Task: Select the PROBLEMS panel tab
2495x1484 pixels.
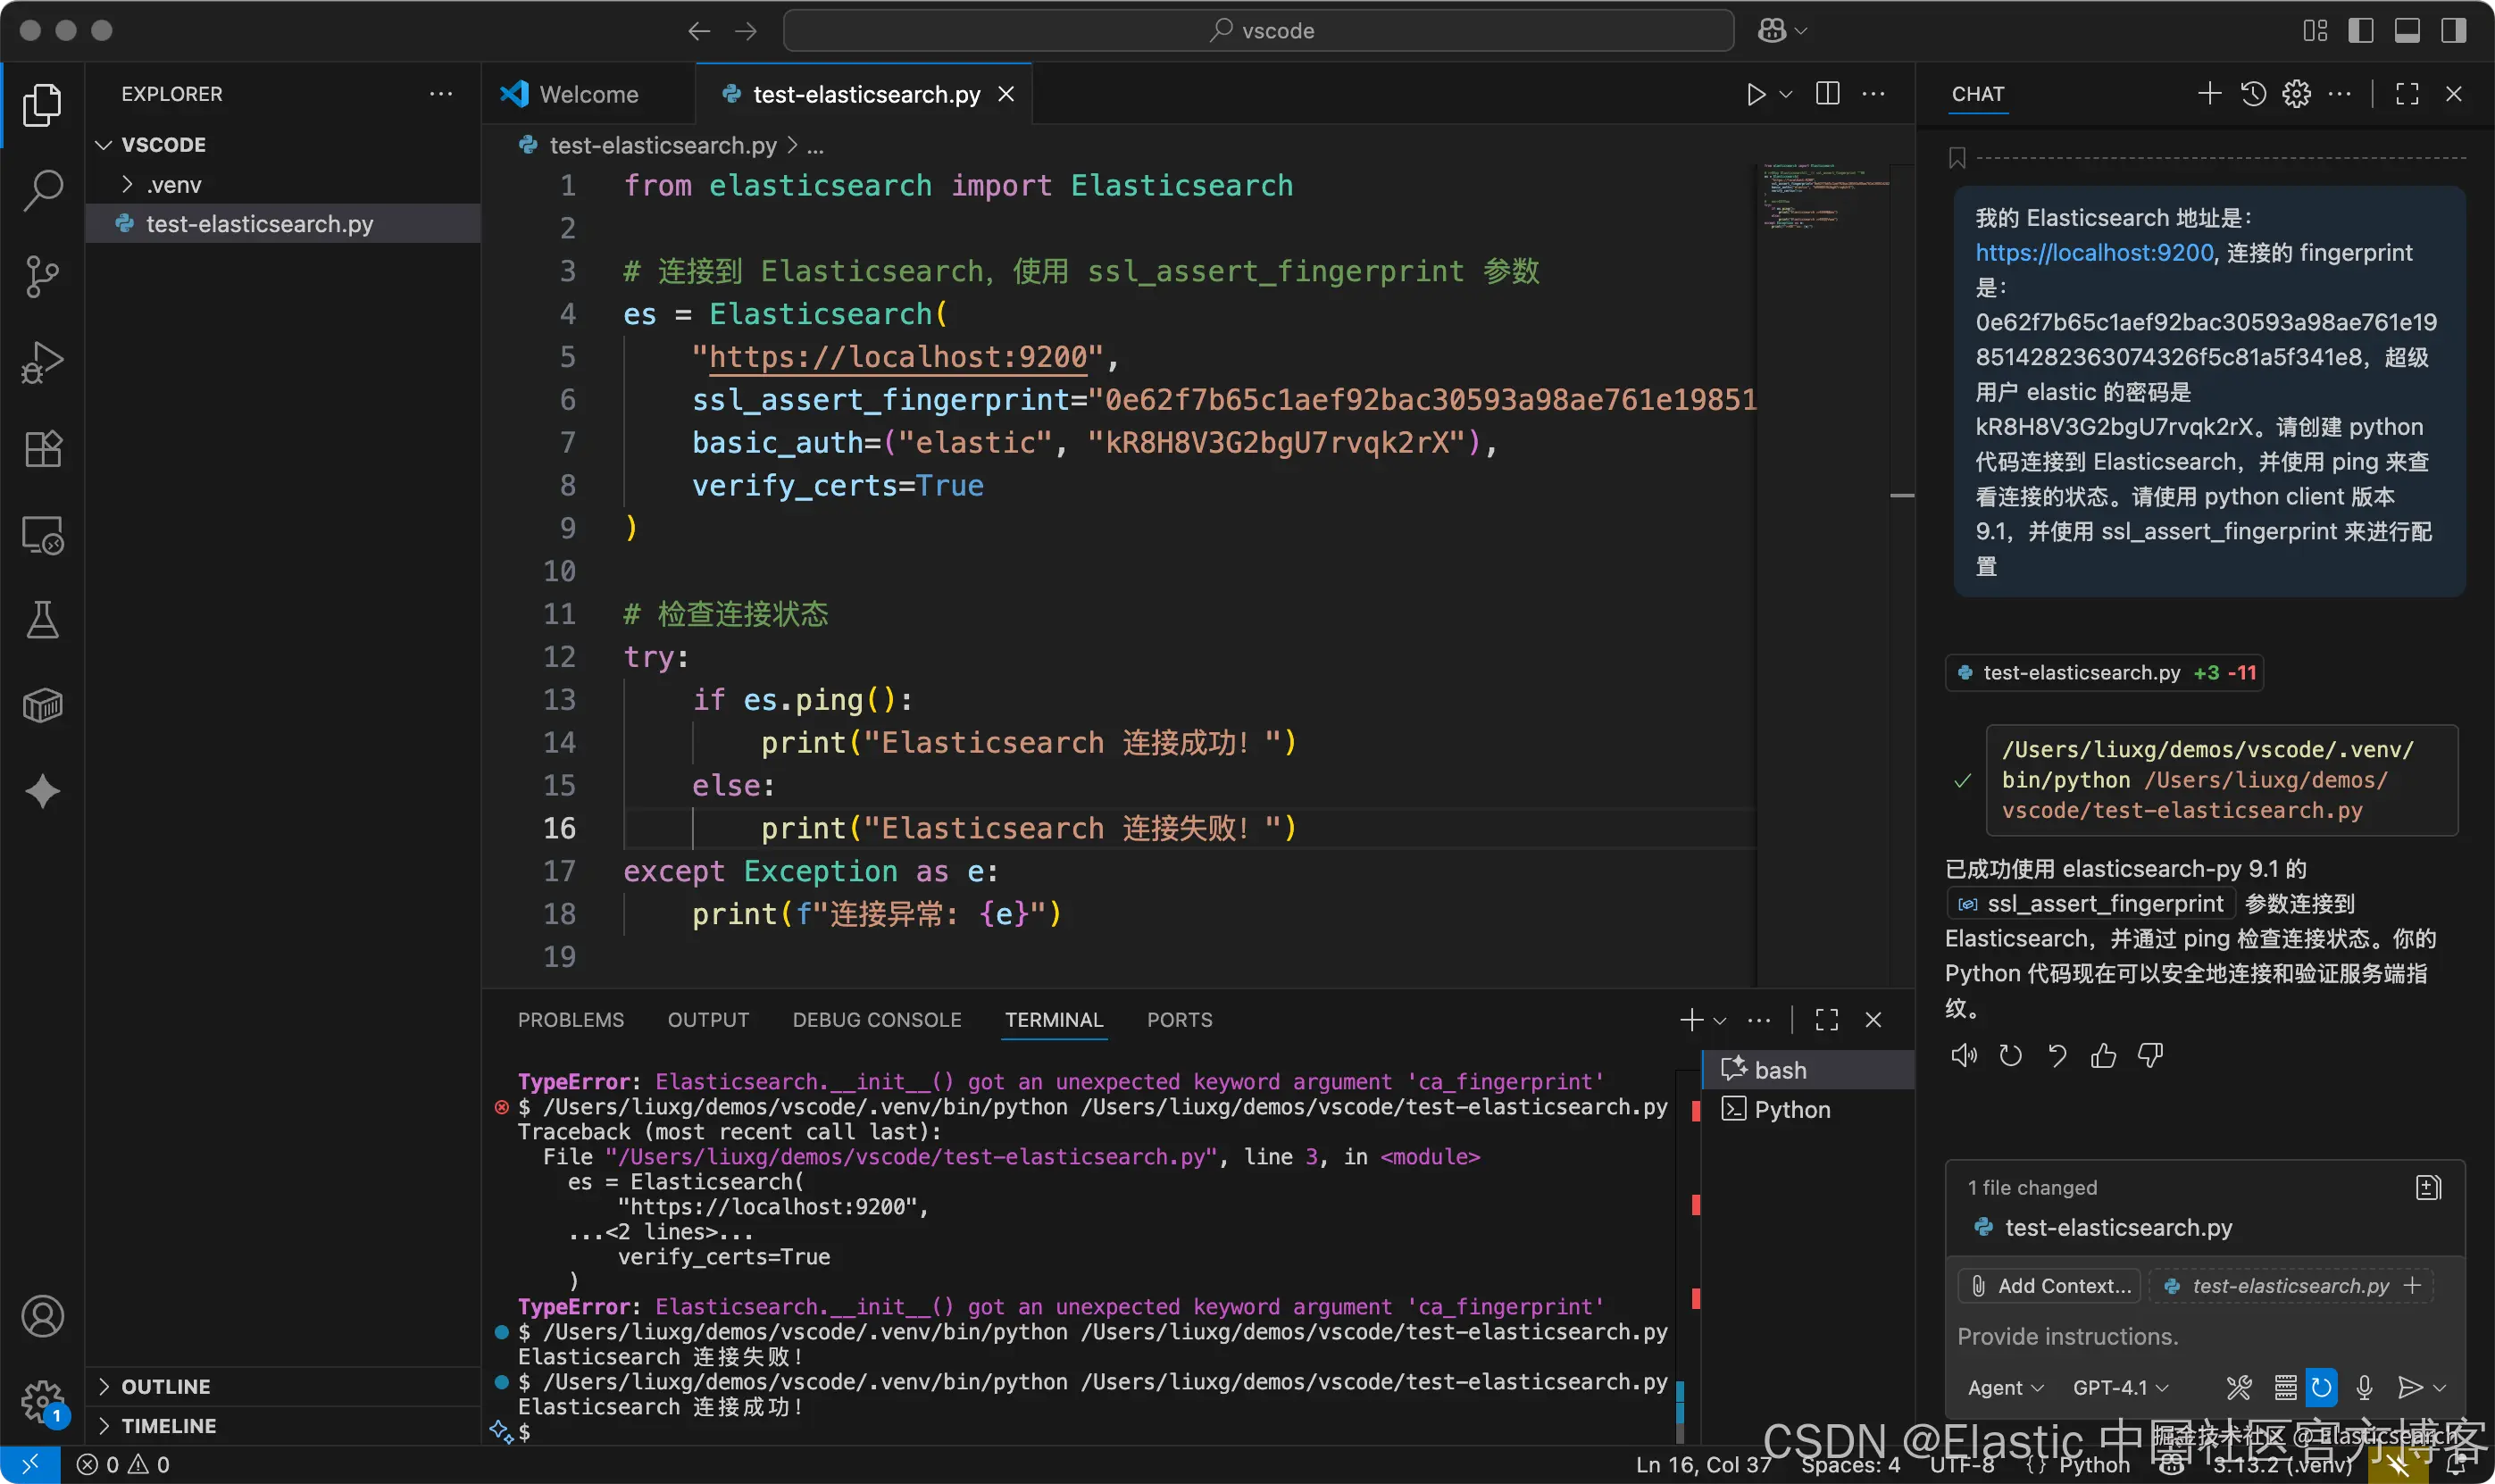Action: (570, 1019)
